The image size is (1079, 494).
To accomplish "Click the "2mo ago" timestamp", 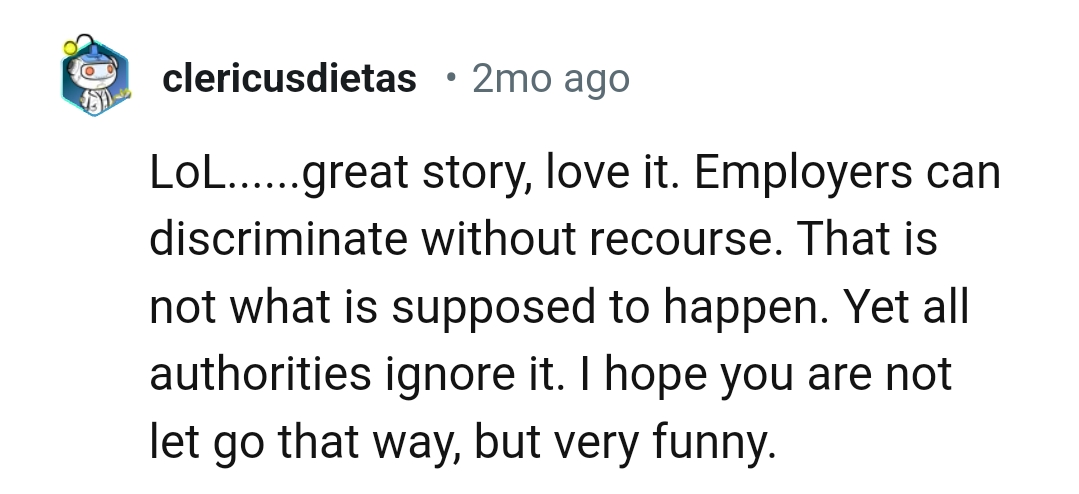I will (x=550, y=78).
